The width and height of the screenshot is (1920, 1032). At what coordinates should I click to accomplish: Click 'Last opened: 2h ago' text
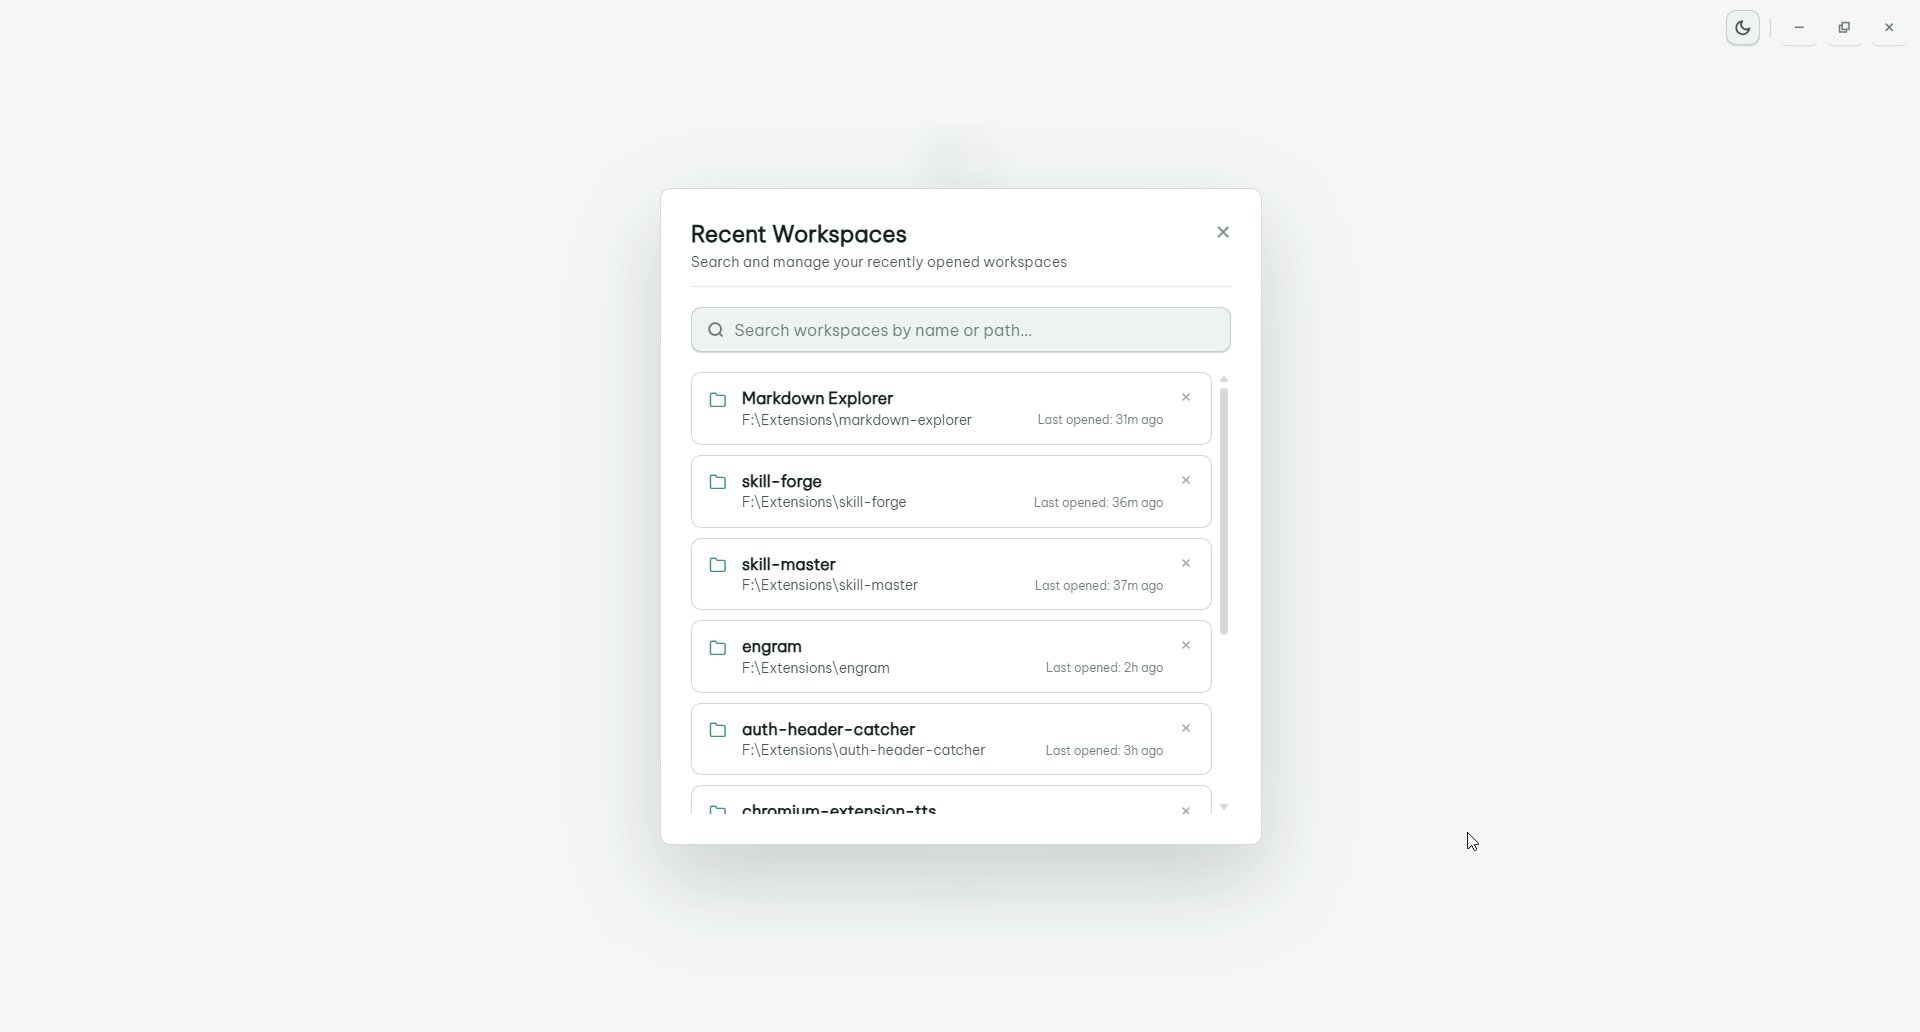[1104, 669]
